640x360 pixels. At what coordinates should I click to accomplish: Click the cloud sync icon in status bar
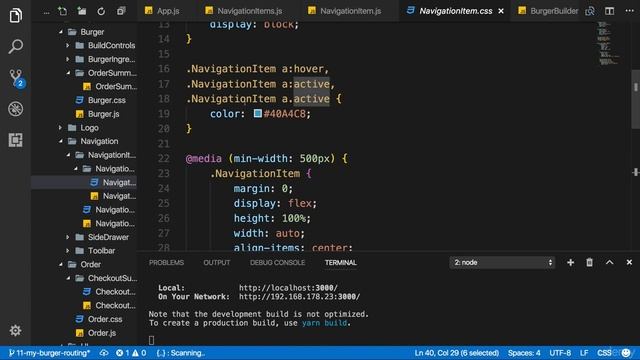pyautogui.click(x=104, y=353)
